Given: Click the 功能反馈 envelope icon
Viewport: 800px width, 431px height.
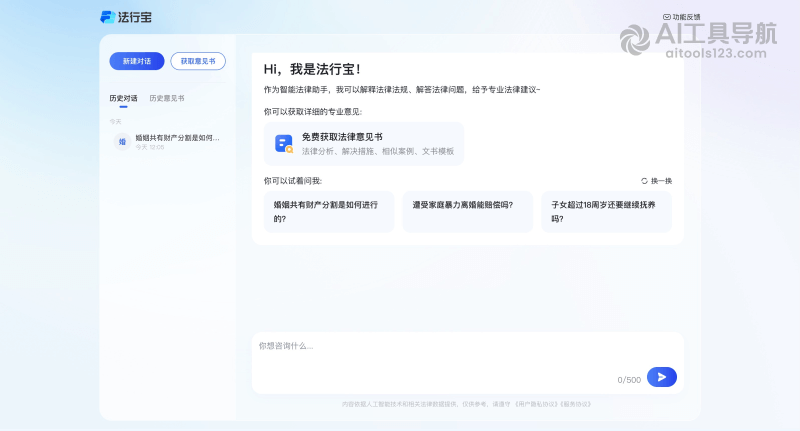Looking at the screenshot, I should point(666,17).
